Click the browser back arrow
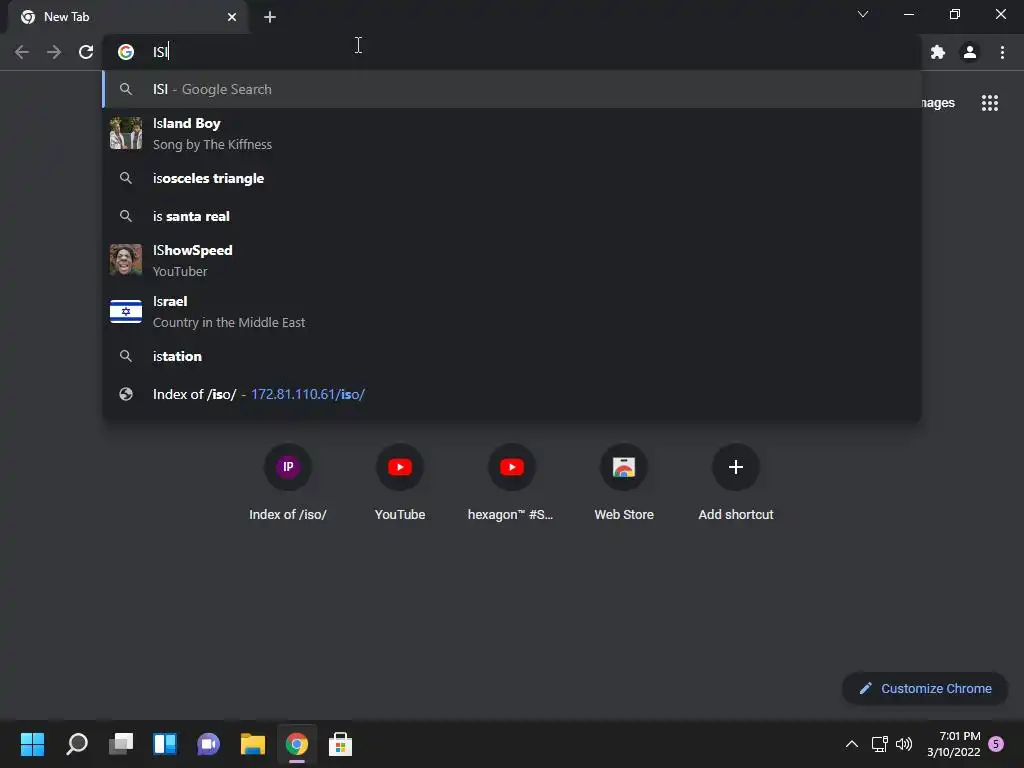This screenshot has height=768, width=1024. point(22,52)
